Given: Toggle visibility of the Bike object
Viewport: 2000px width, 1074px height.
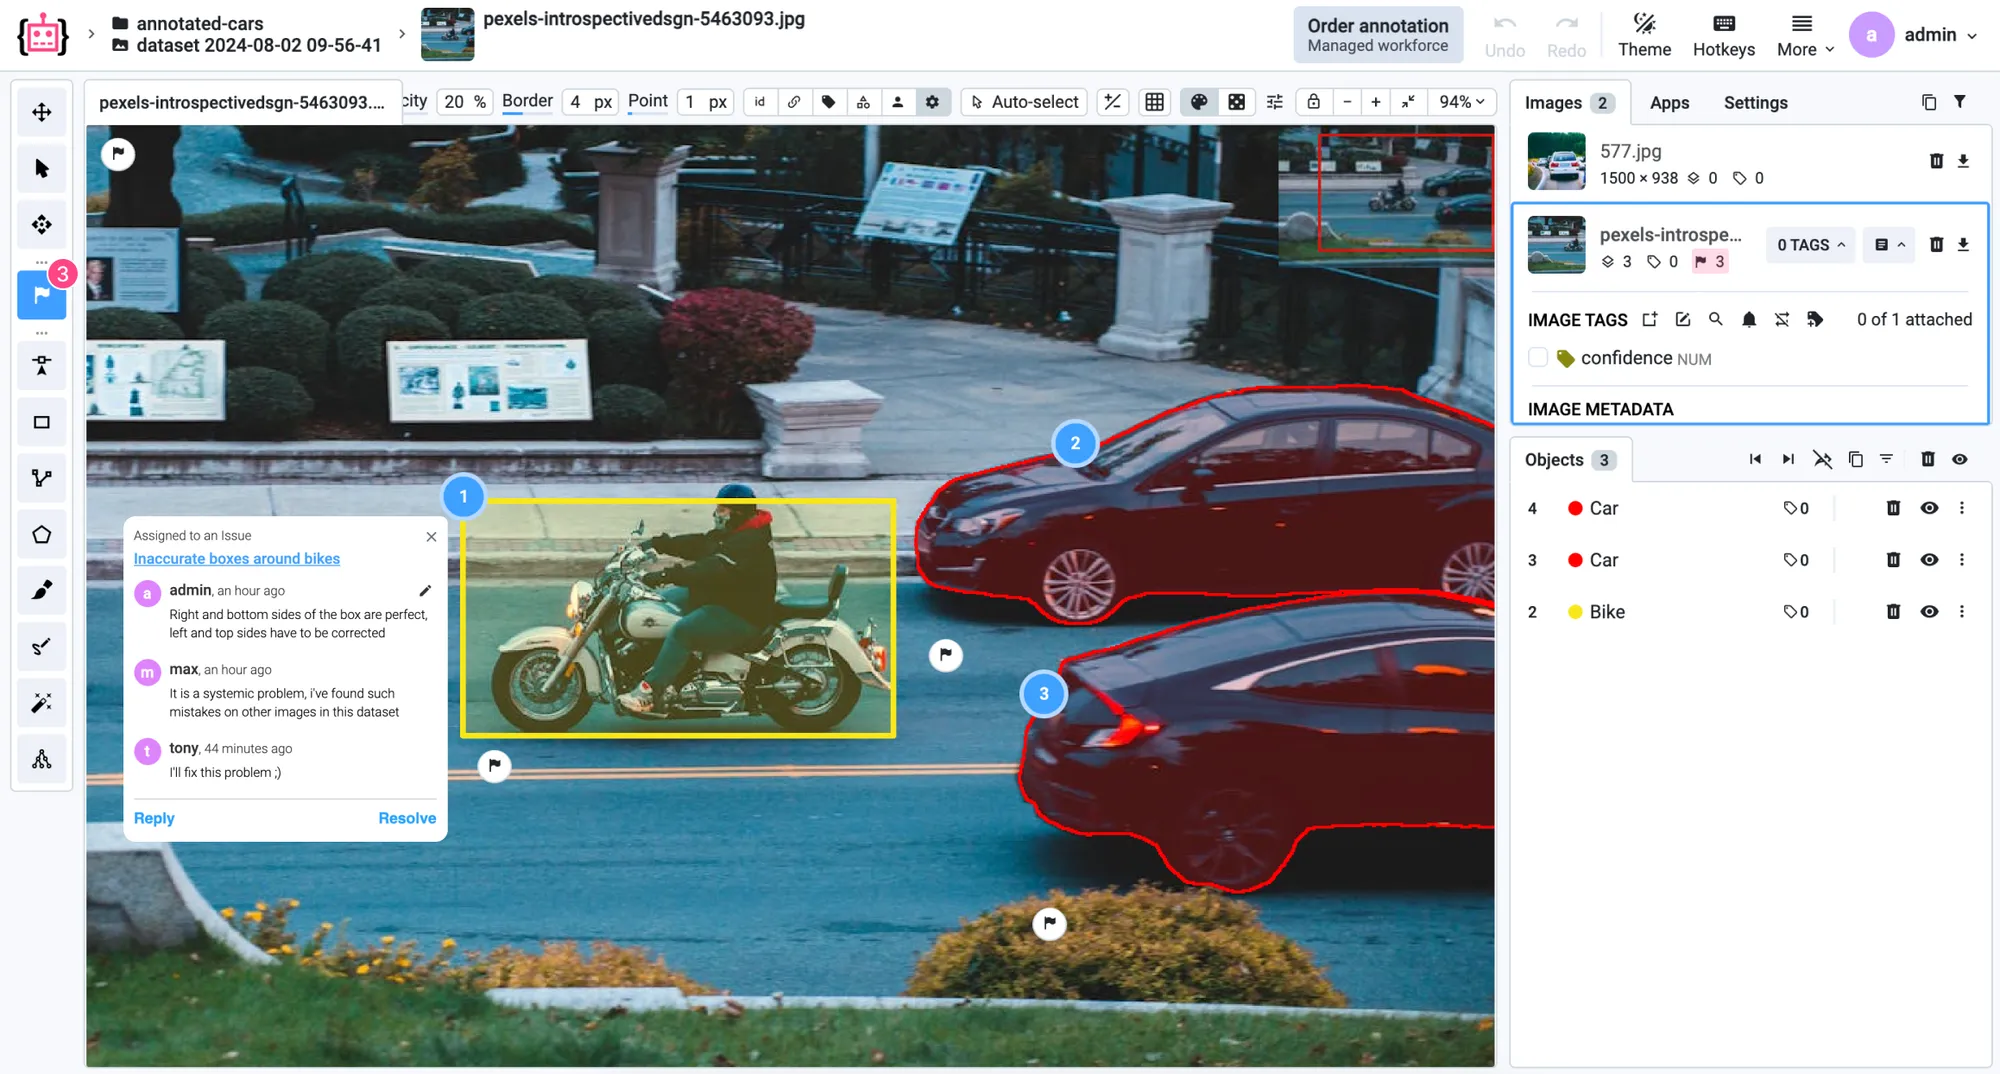Looking at the screenshot, I should [x=1929, y=612].
